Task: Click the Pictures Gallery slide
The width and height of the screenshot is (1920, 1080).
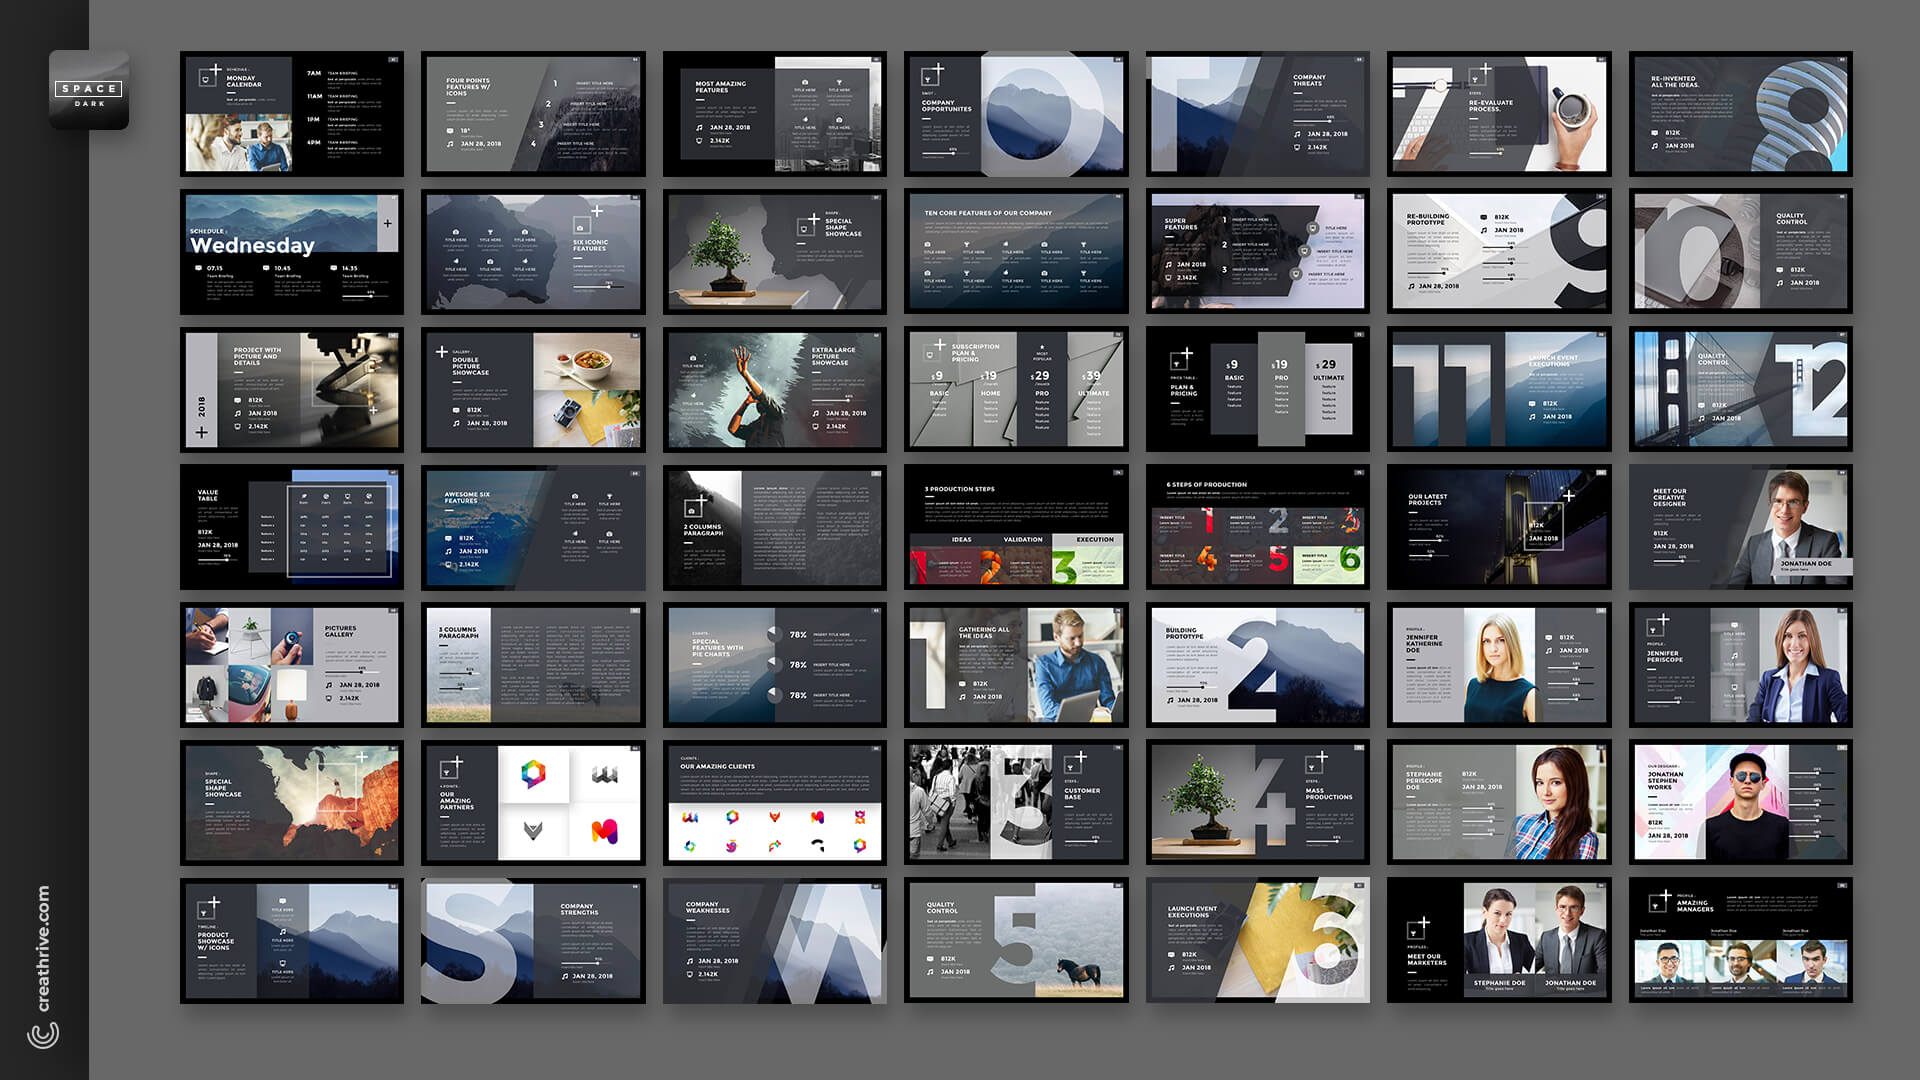Action: (x=292, y=665)
